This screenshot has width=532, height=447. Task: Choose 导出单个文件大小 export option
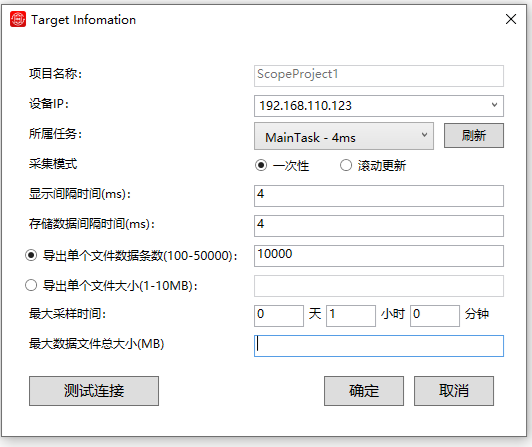[31, 285]
